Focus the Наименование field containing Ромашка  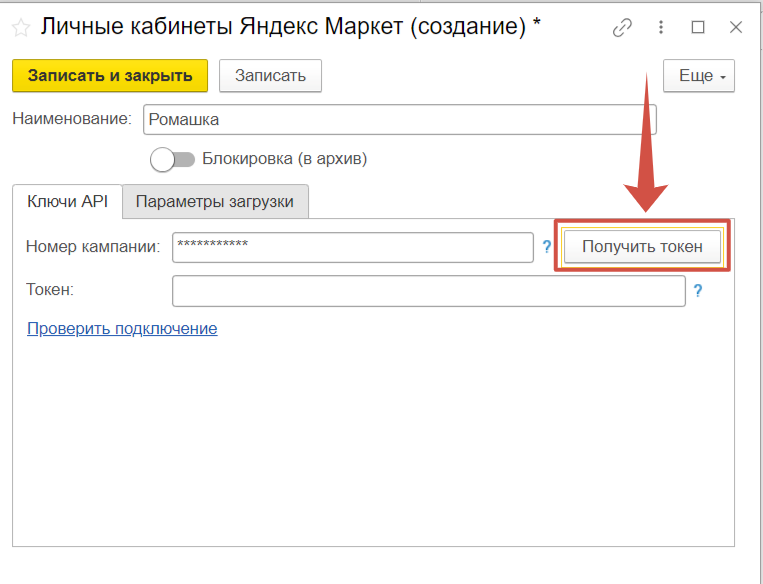click(399, 120)
